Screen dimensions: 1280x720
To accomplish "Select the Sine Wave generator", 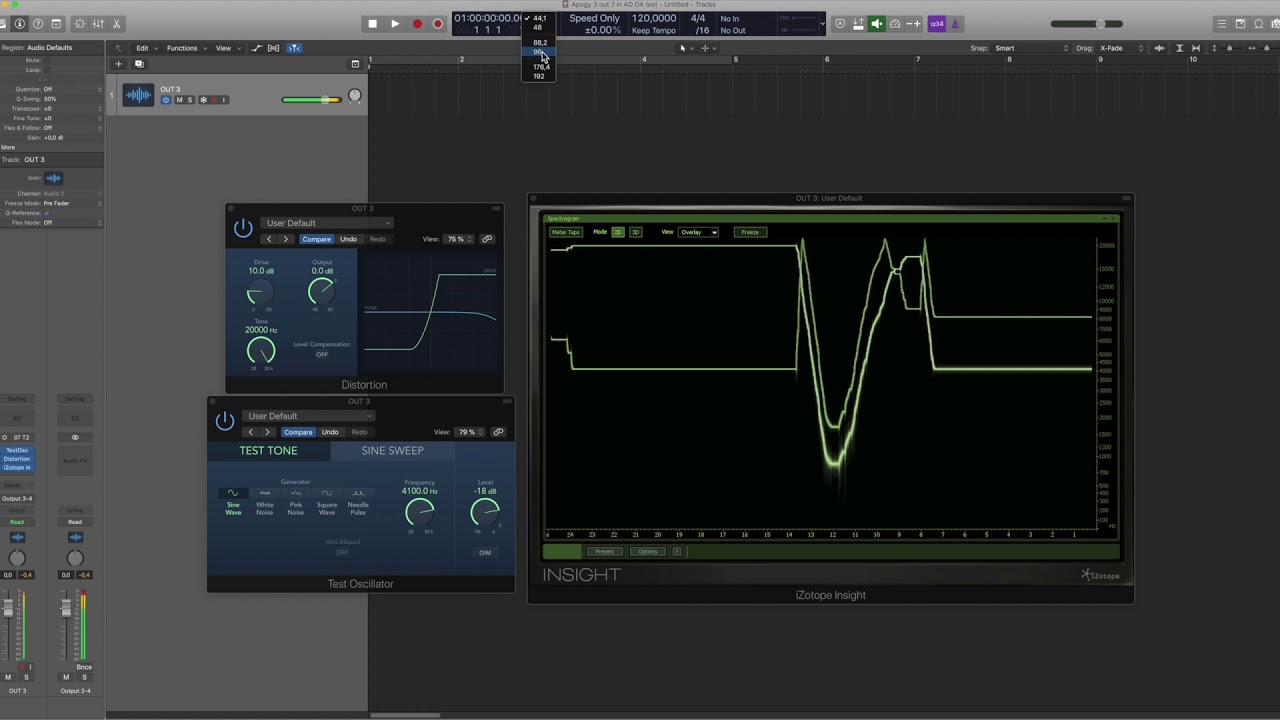I will tap(233, 502).
